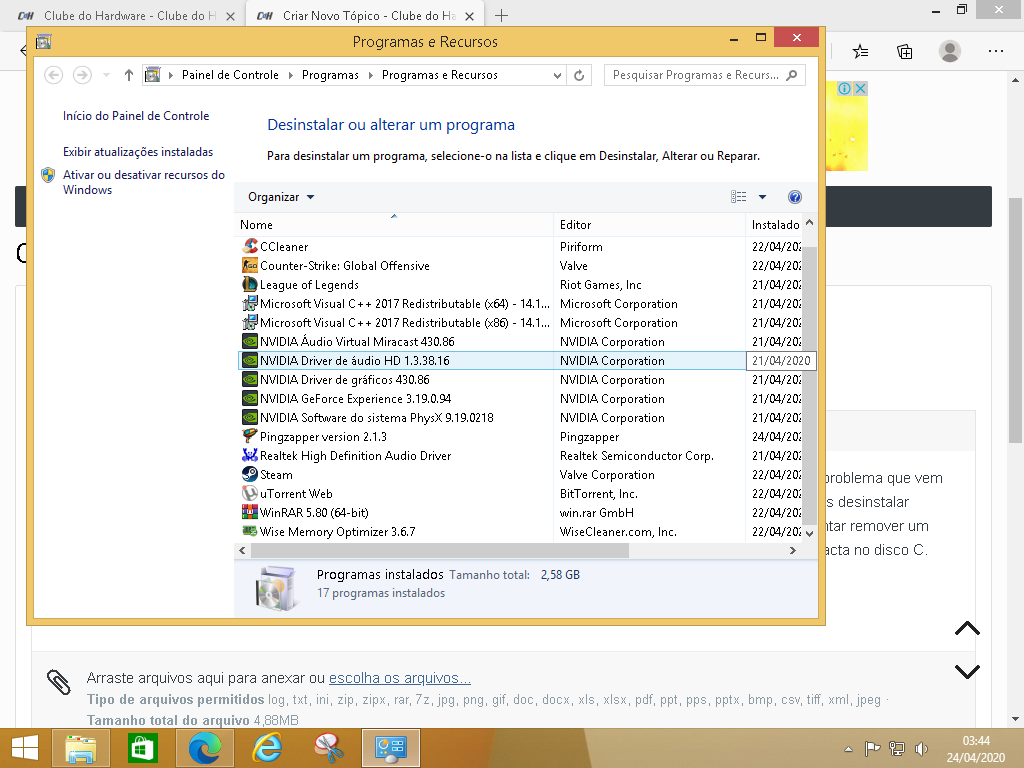This screenshot has height=768, width=1024.
Task: Open the Organizar dropdown menu
Action: 281,197
